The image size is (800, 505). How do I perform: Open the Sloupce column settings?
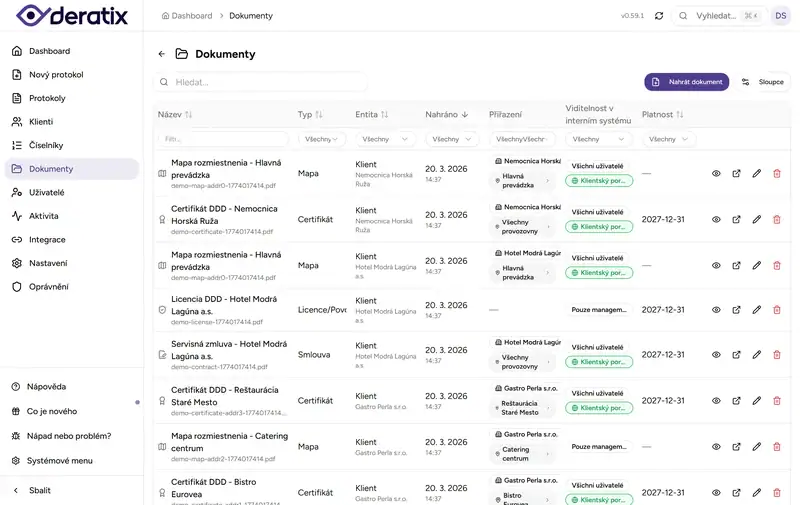coord(763,82)
